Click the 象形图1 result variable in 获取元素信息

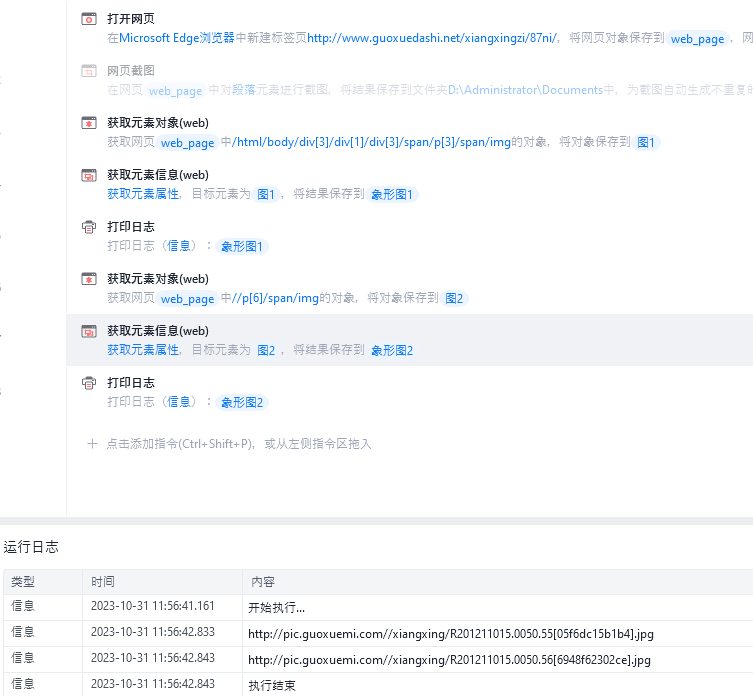[x=392, y=195]
